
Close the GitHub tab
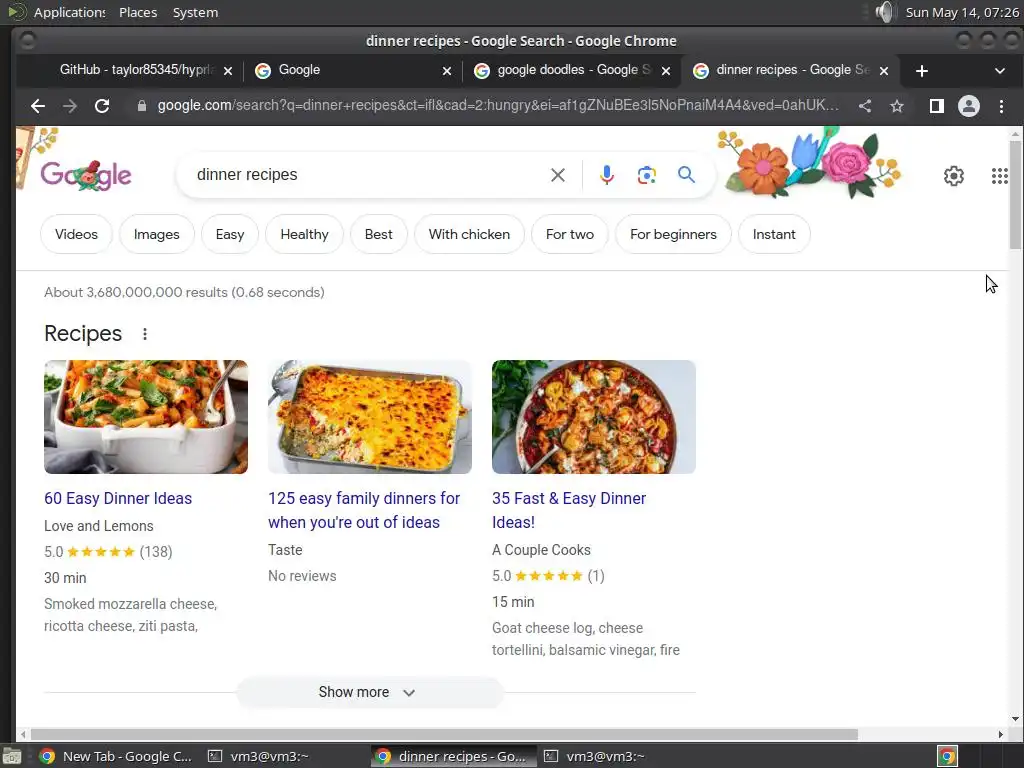[x=228, y=71]
